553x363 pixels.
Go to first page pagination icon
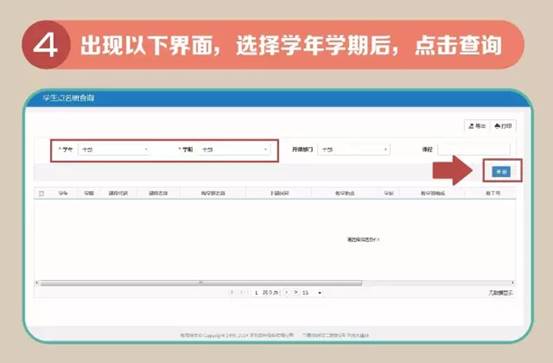point(232,292)
